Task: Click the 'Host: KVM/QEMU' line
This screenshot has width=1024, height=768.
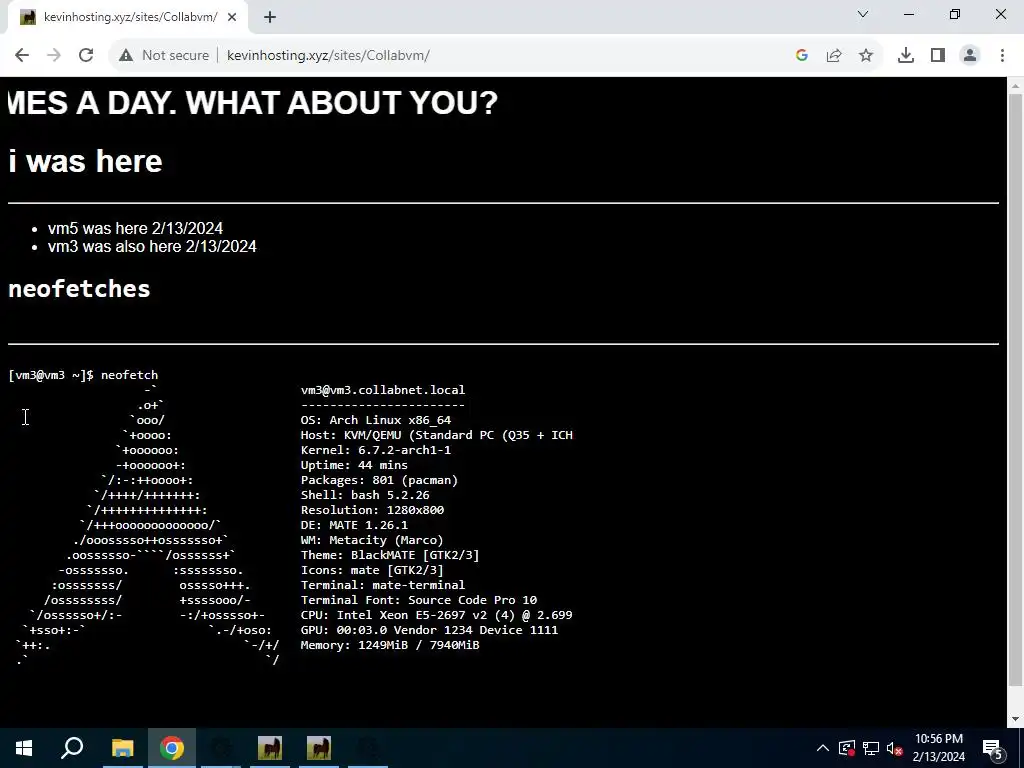Action: (436, 435)
